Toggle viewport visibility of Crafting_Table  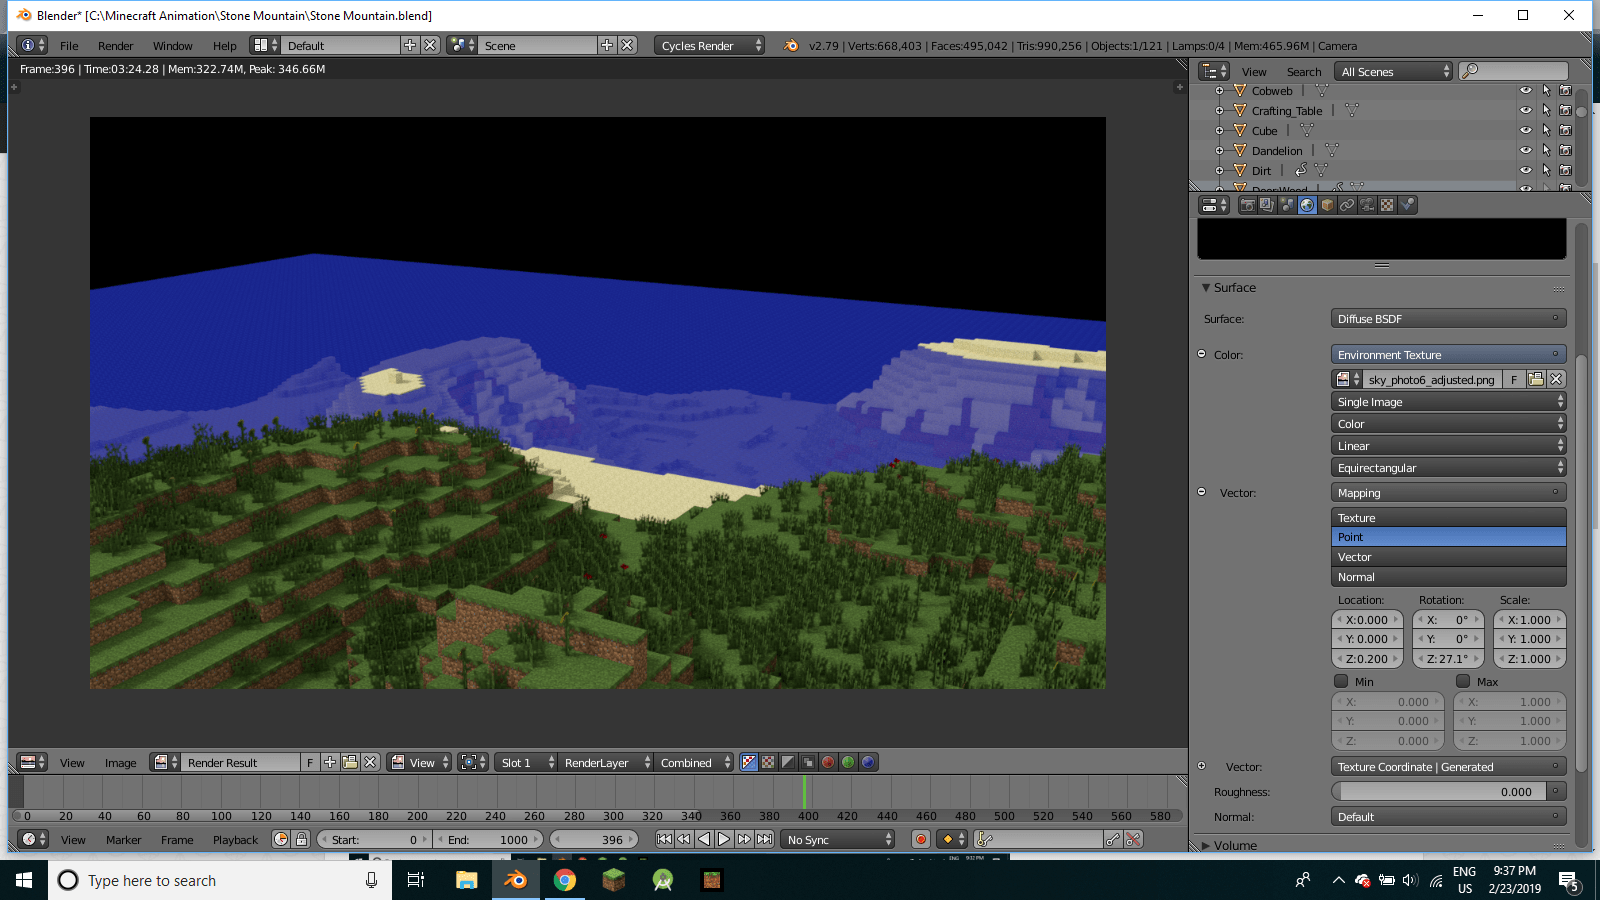1526,110
